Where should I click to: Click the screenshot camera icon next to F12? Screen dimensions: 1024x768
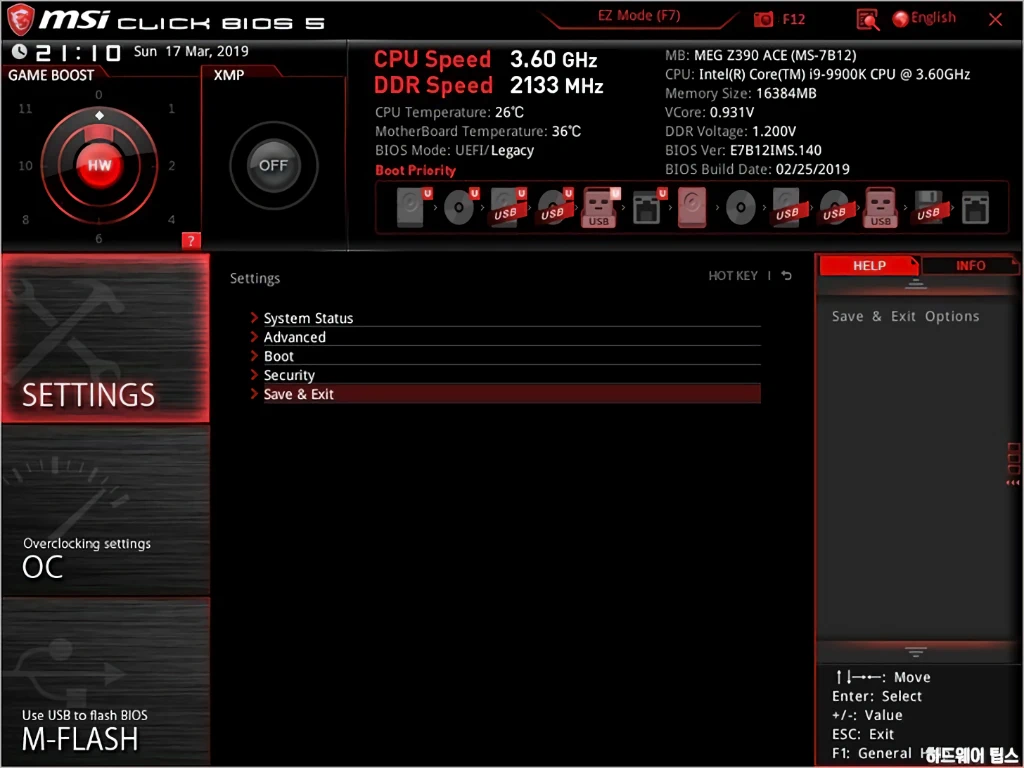click(x=762, y=20)
